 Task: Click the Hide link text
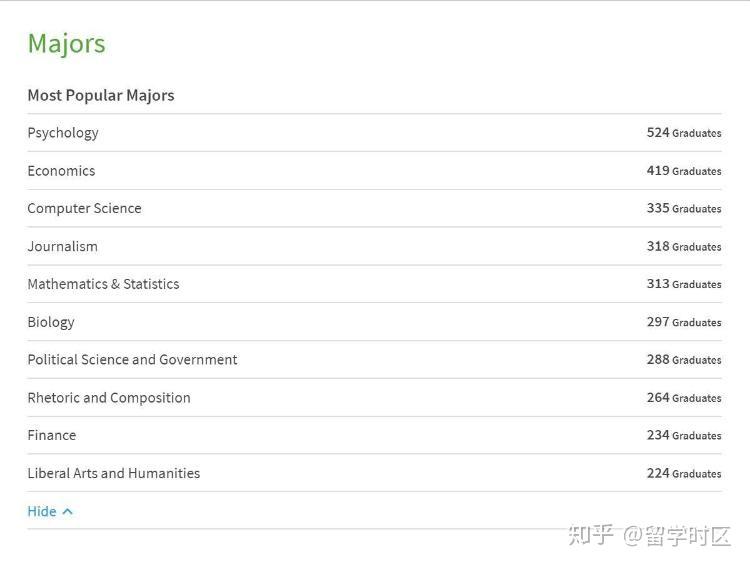(x=42, y=512)
